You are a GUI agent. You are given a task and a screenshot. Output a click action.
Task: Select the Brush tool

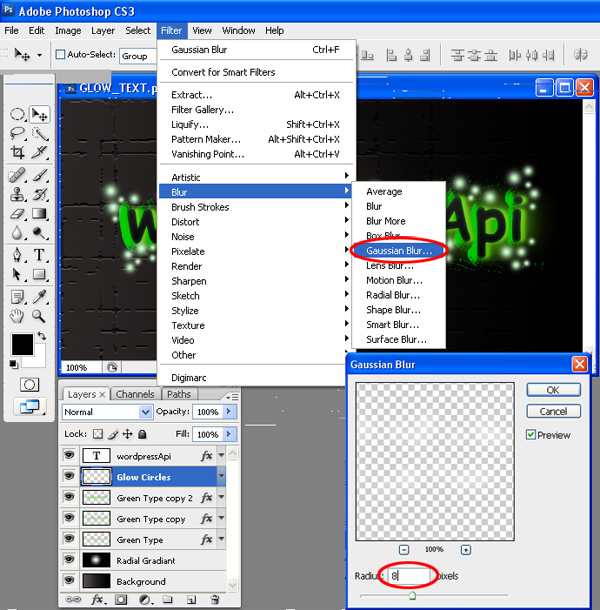click(x=39, y=175)
